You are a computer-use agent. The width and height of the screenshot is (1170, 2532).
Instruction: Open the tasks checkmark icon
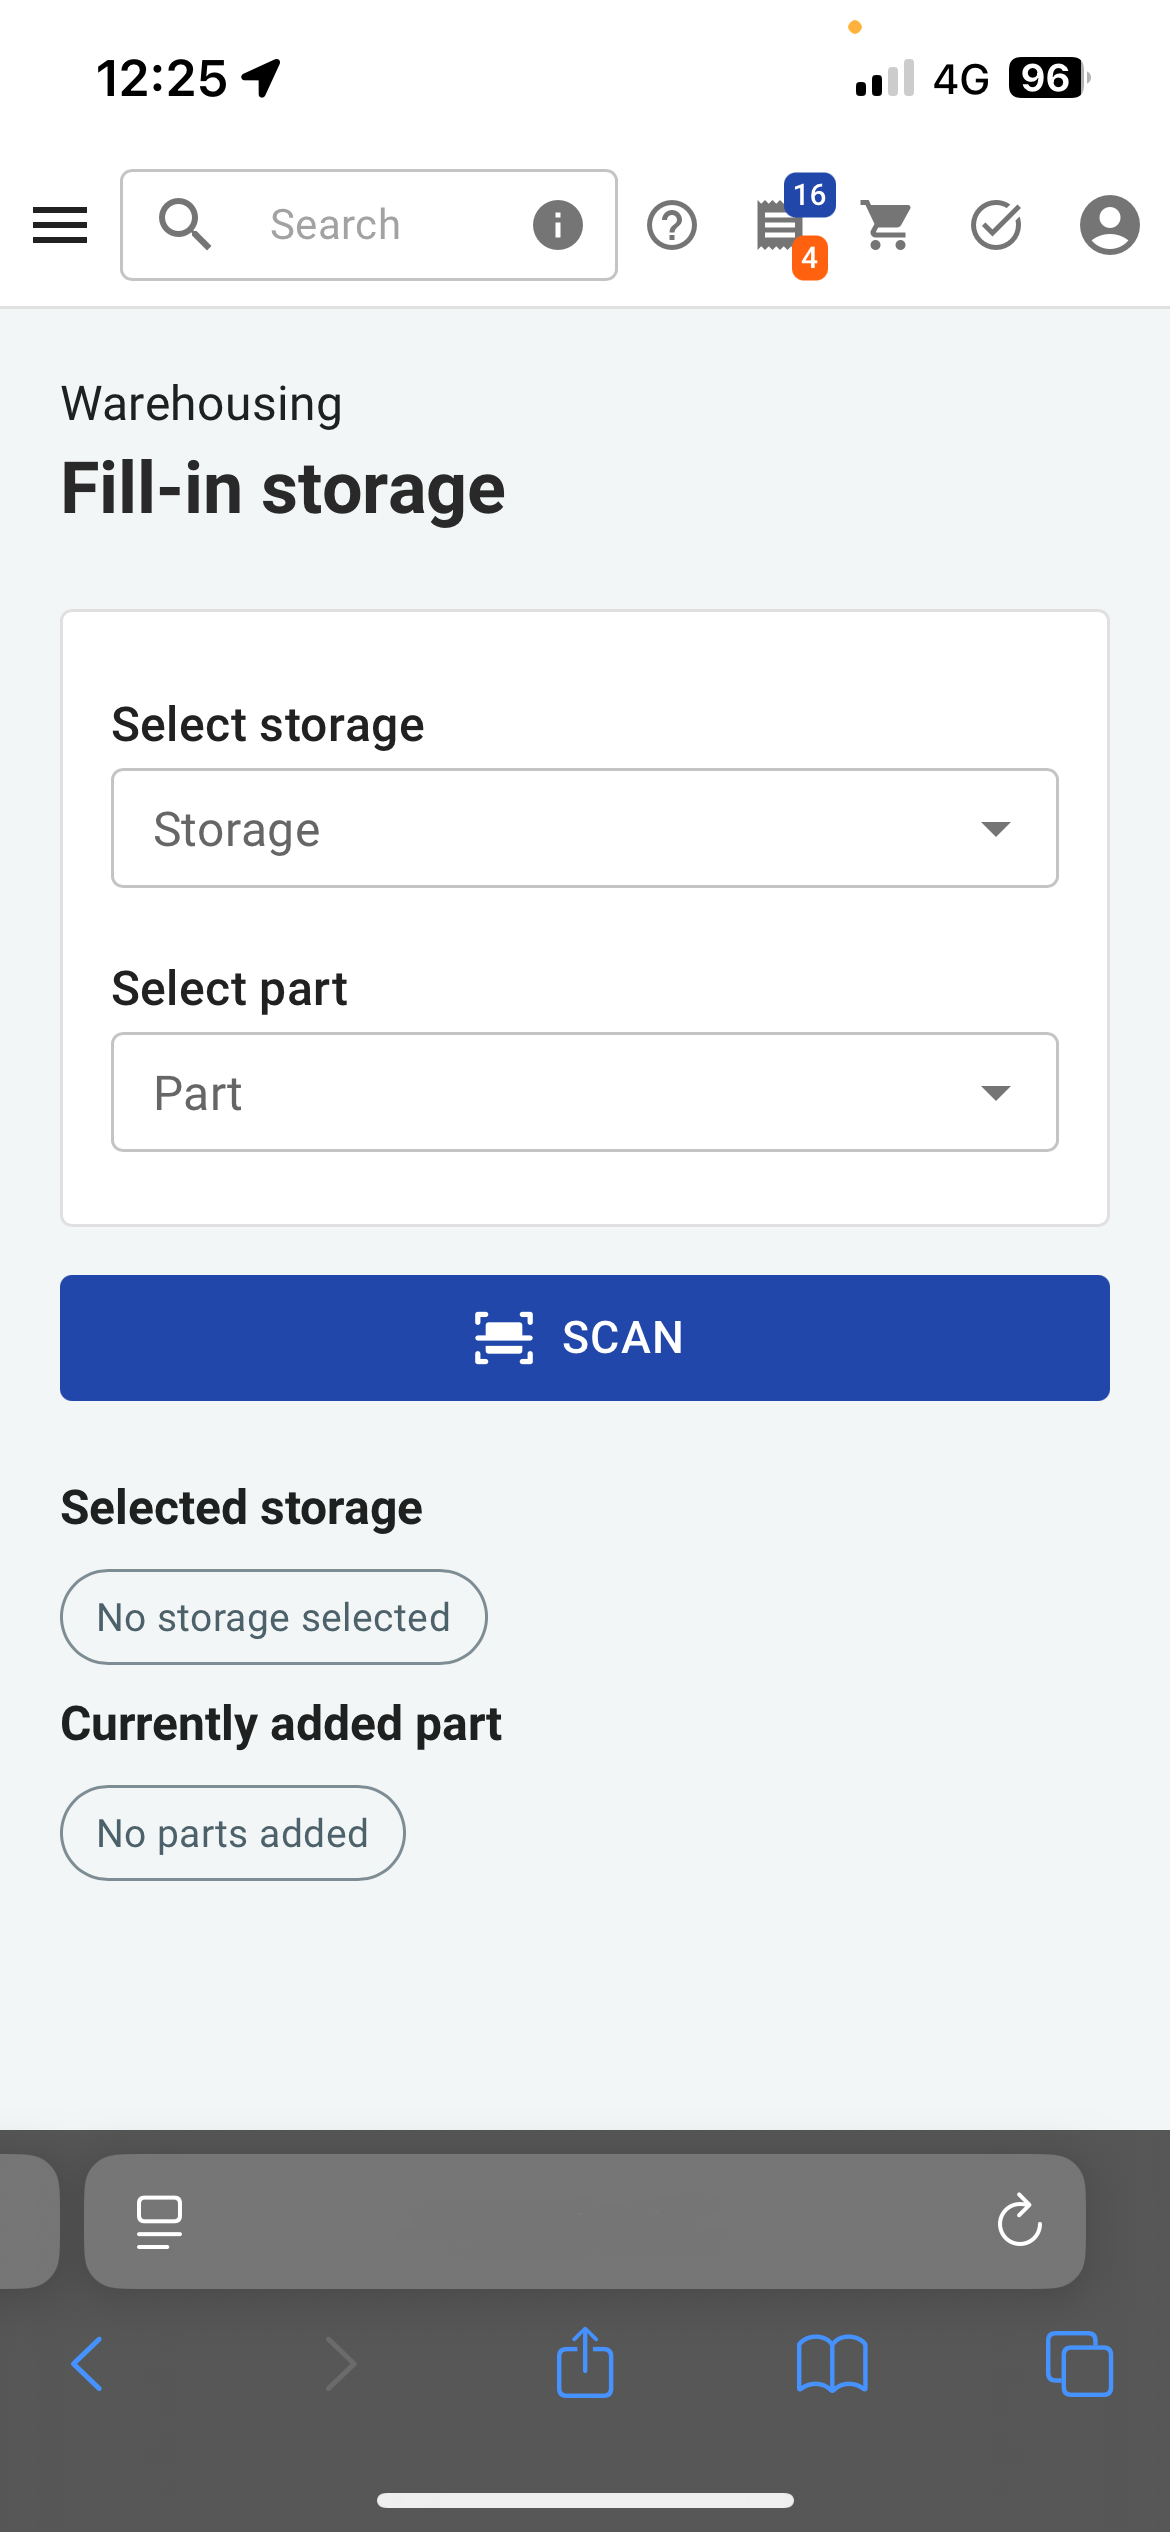(996, 225)
